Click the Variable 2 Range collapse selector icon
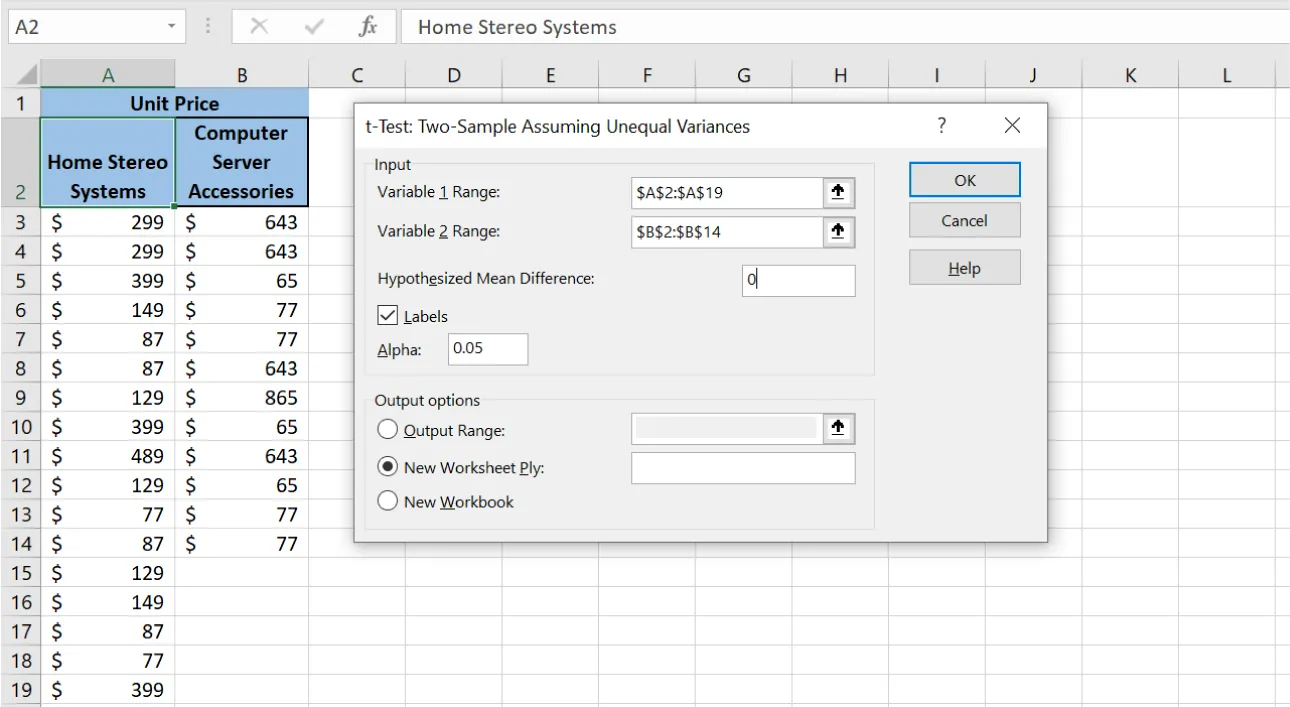 point(839,231)
